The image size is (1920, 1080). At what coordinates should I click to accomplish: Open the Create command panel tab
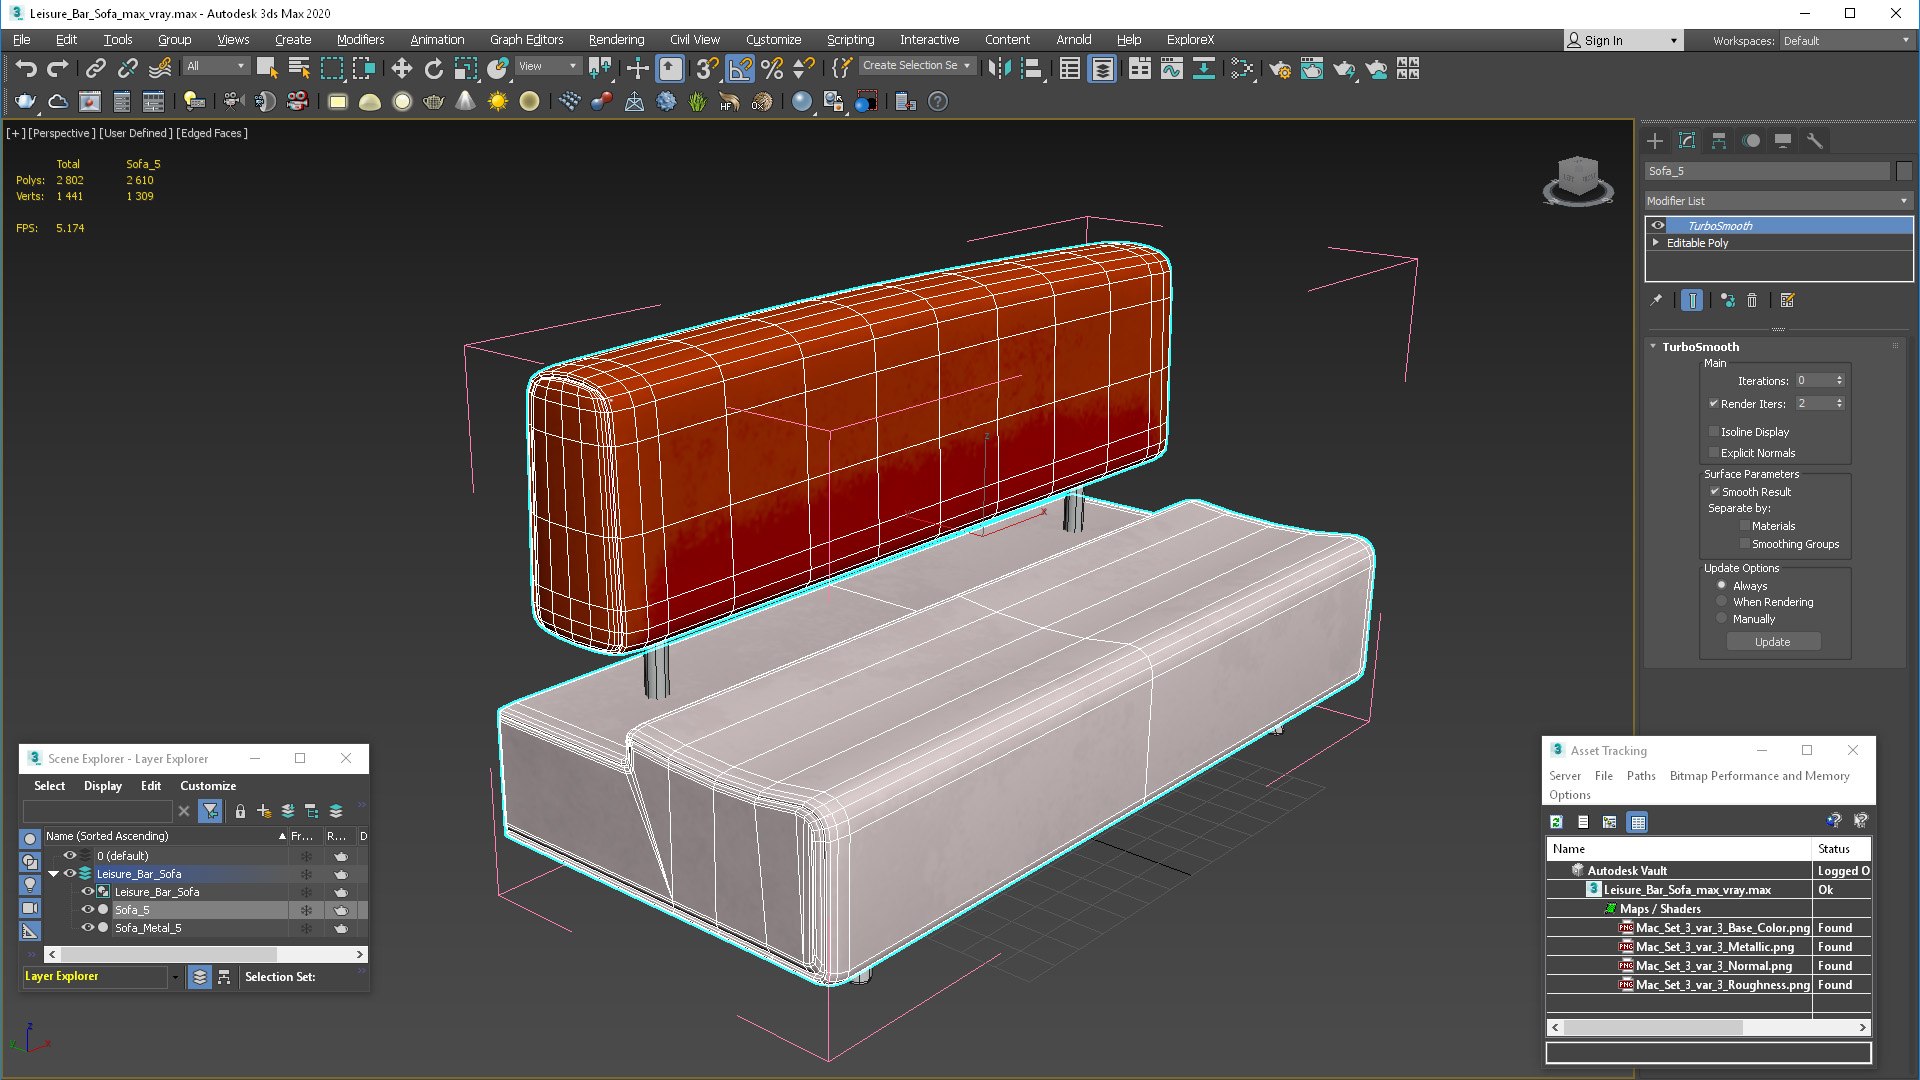1655,141
